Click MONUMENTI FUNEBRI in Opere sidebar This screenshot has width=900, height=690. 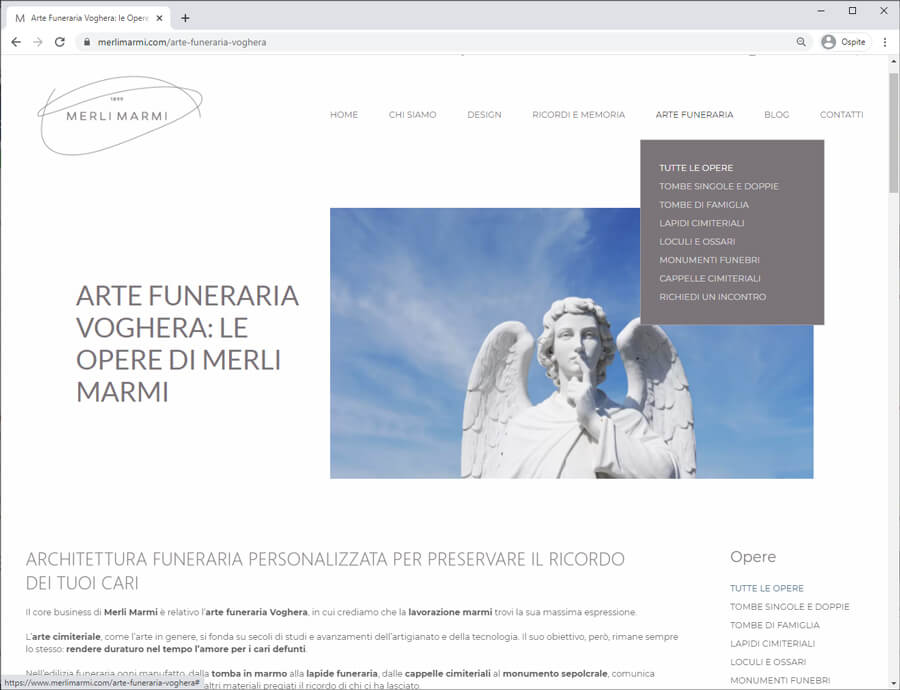pos(779,680)
